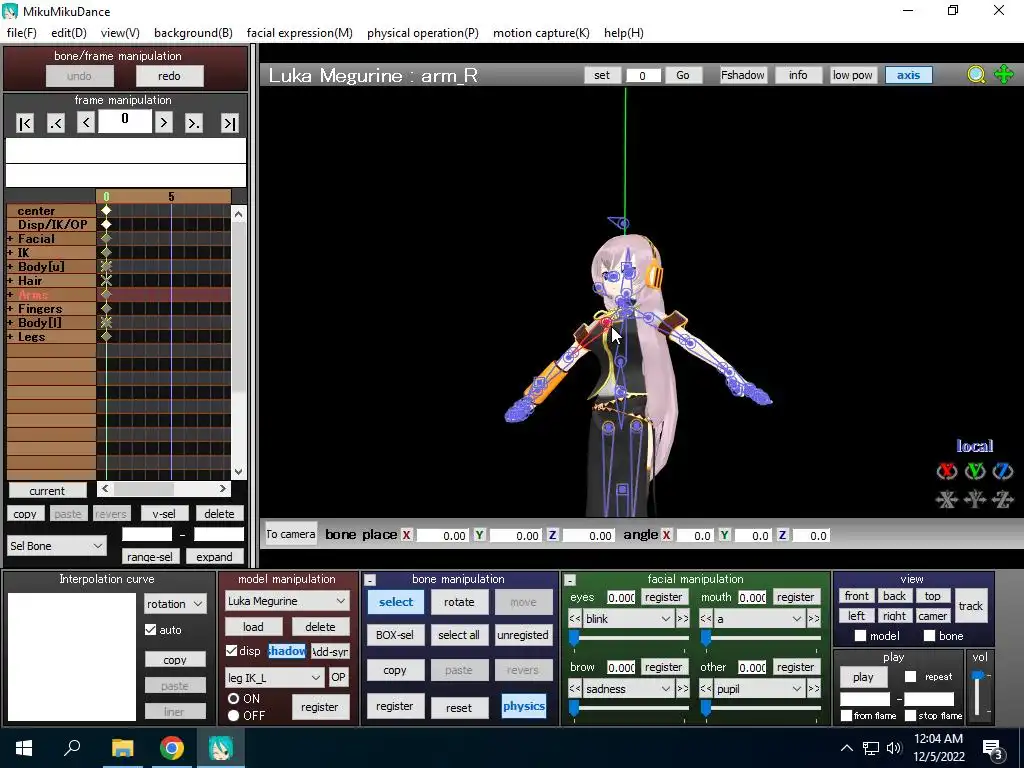This screenshot has height=768, width=1024.
Task: Open the motion capture(K) menu
Action: [x=541, y=33]
